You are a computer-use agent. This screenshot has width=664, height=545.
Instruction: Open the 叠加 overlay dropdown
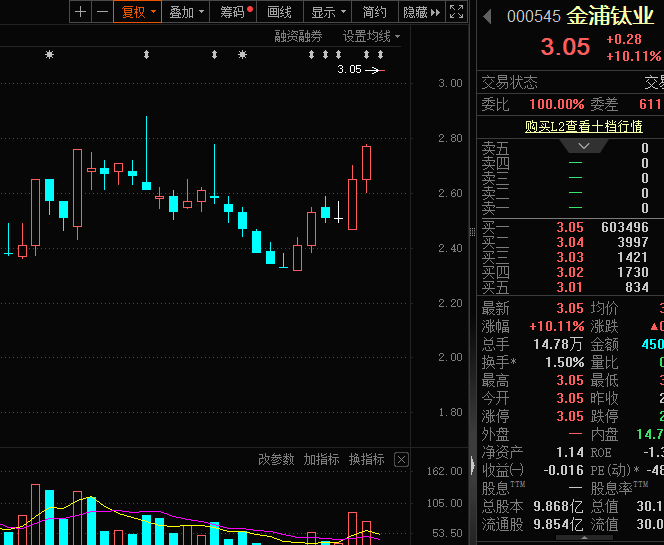click(187, 12)
